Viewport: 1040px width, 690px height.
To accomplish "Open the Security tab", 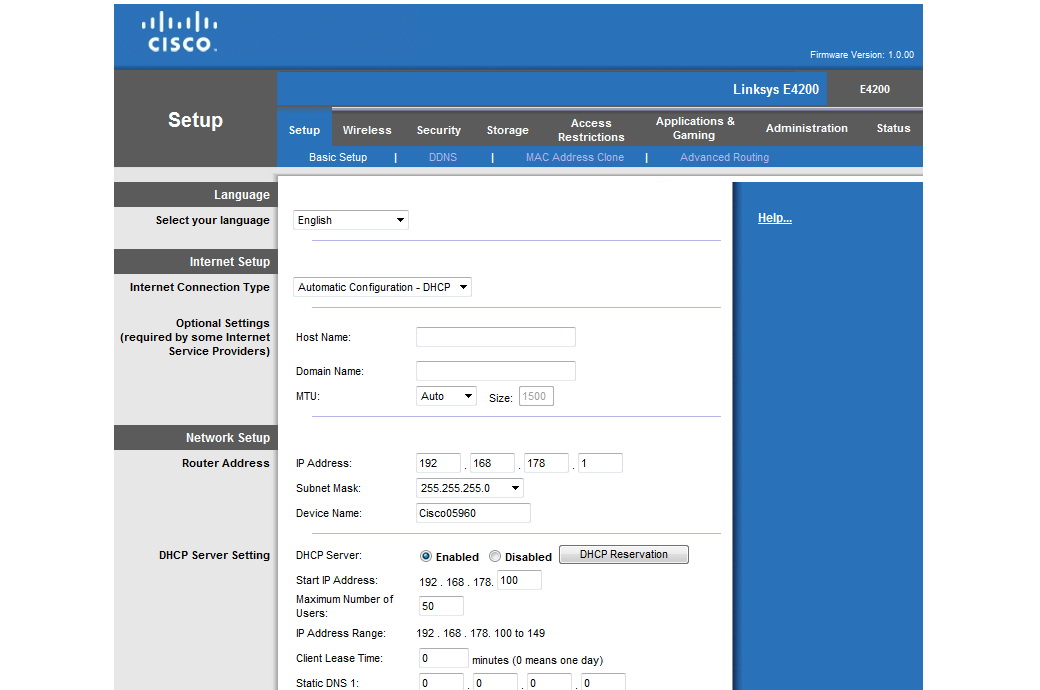I will tap(439, 130).
